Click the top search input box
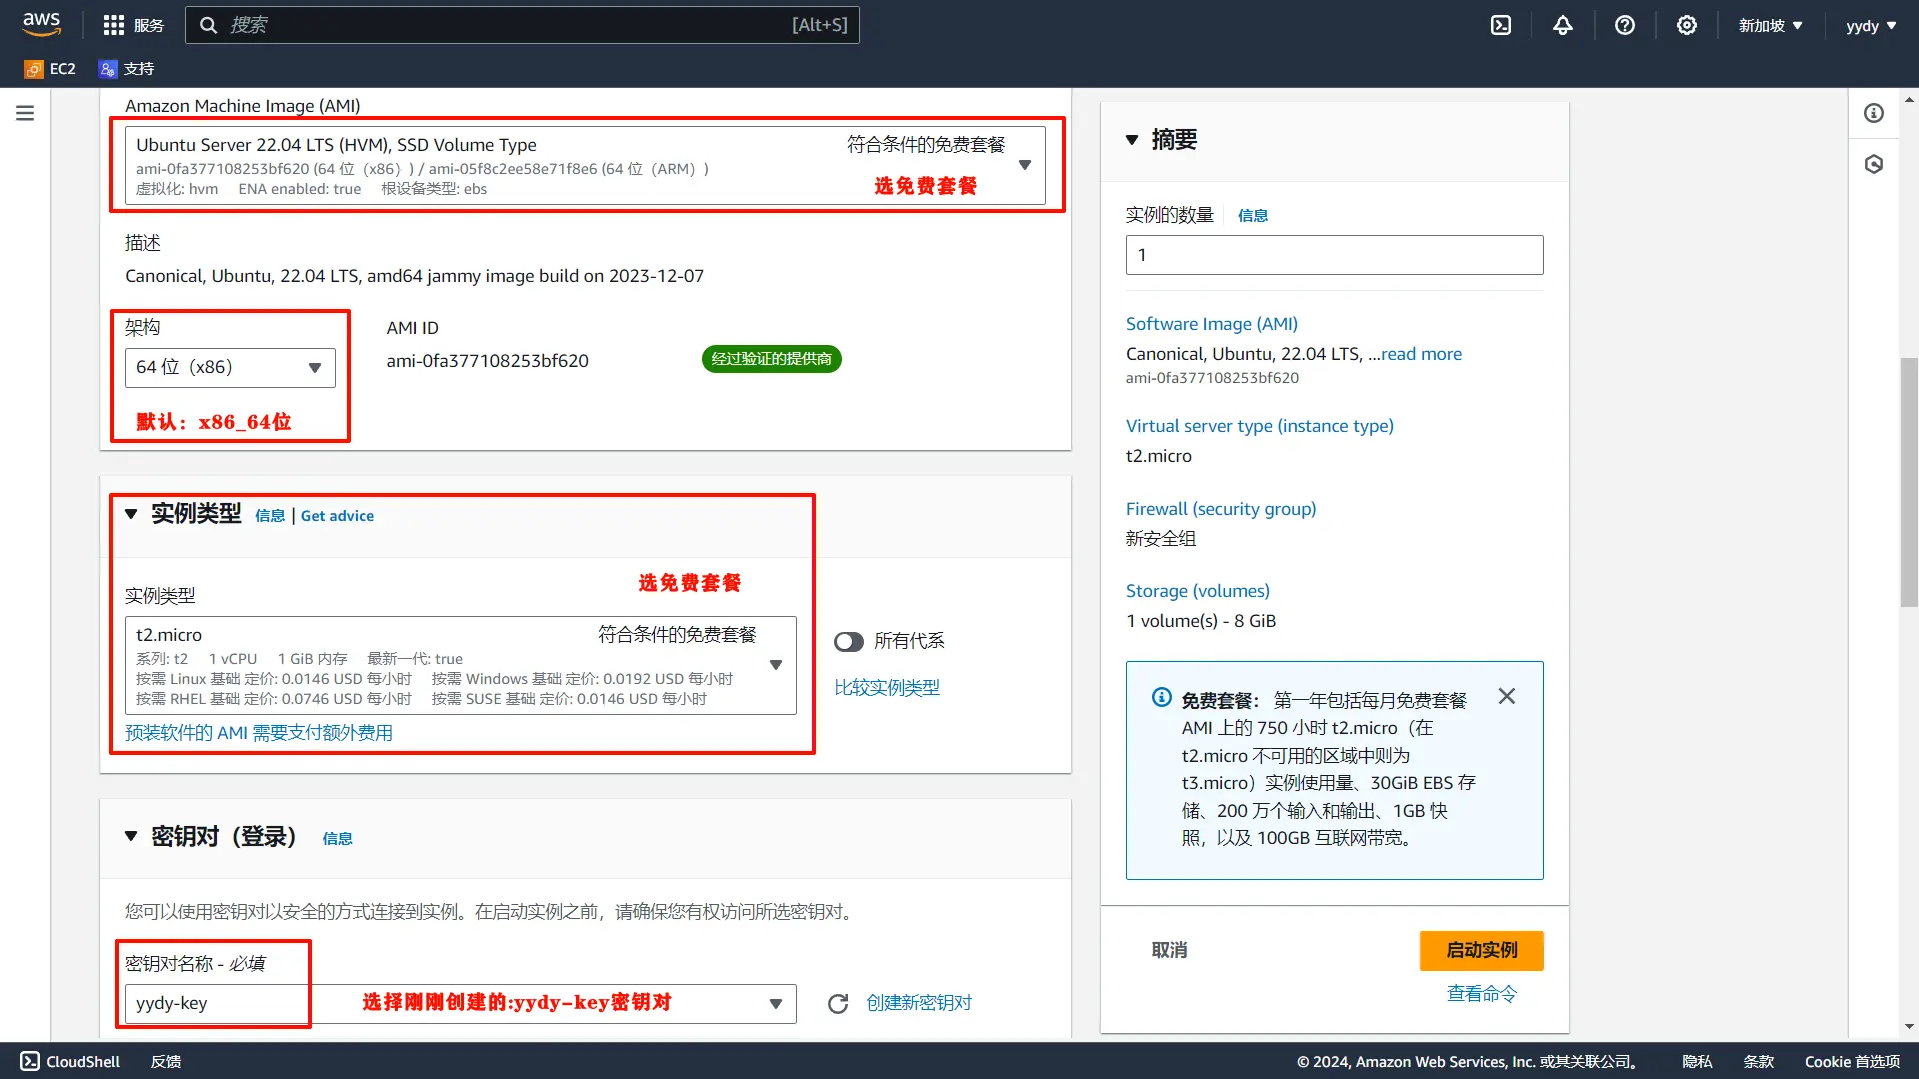The width and height of the screenshot is (1919, 1079). pyautogui.click(x=522, y=25)
